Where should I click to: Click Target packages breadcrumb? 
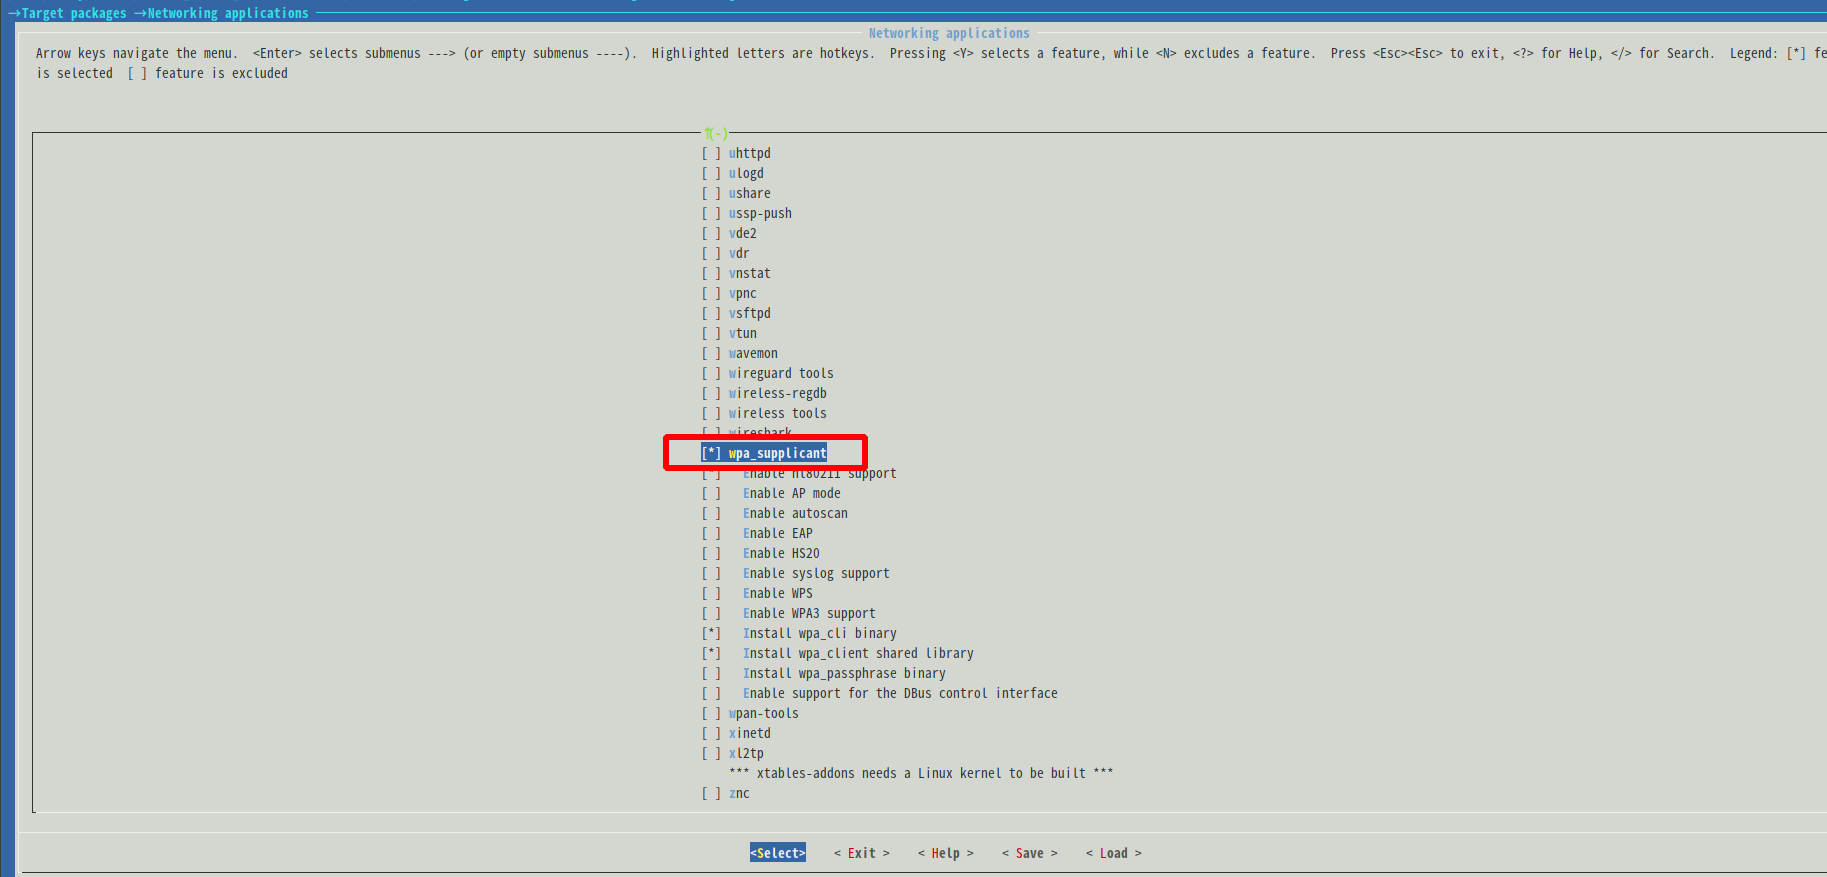tap(74, 13)
